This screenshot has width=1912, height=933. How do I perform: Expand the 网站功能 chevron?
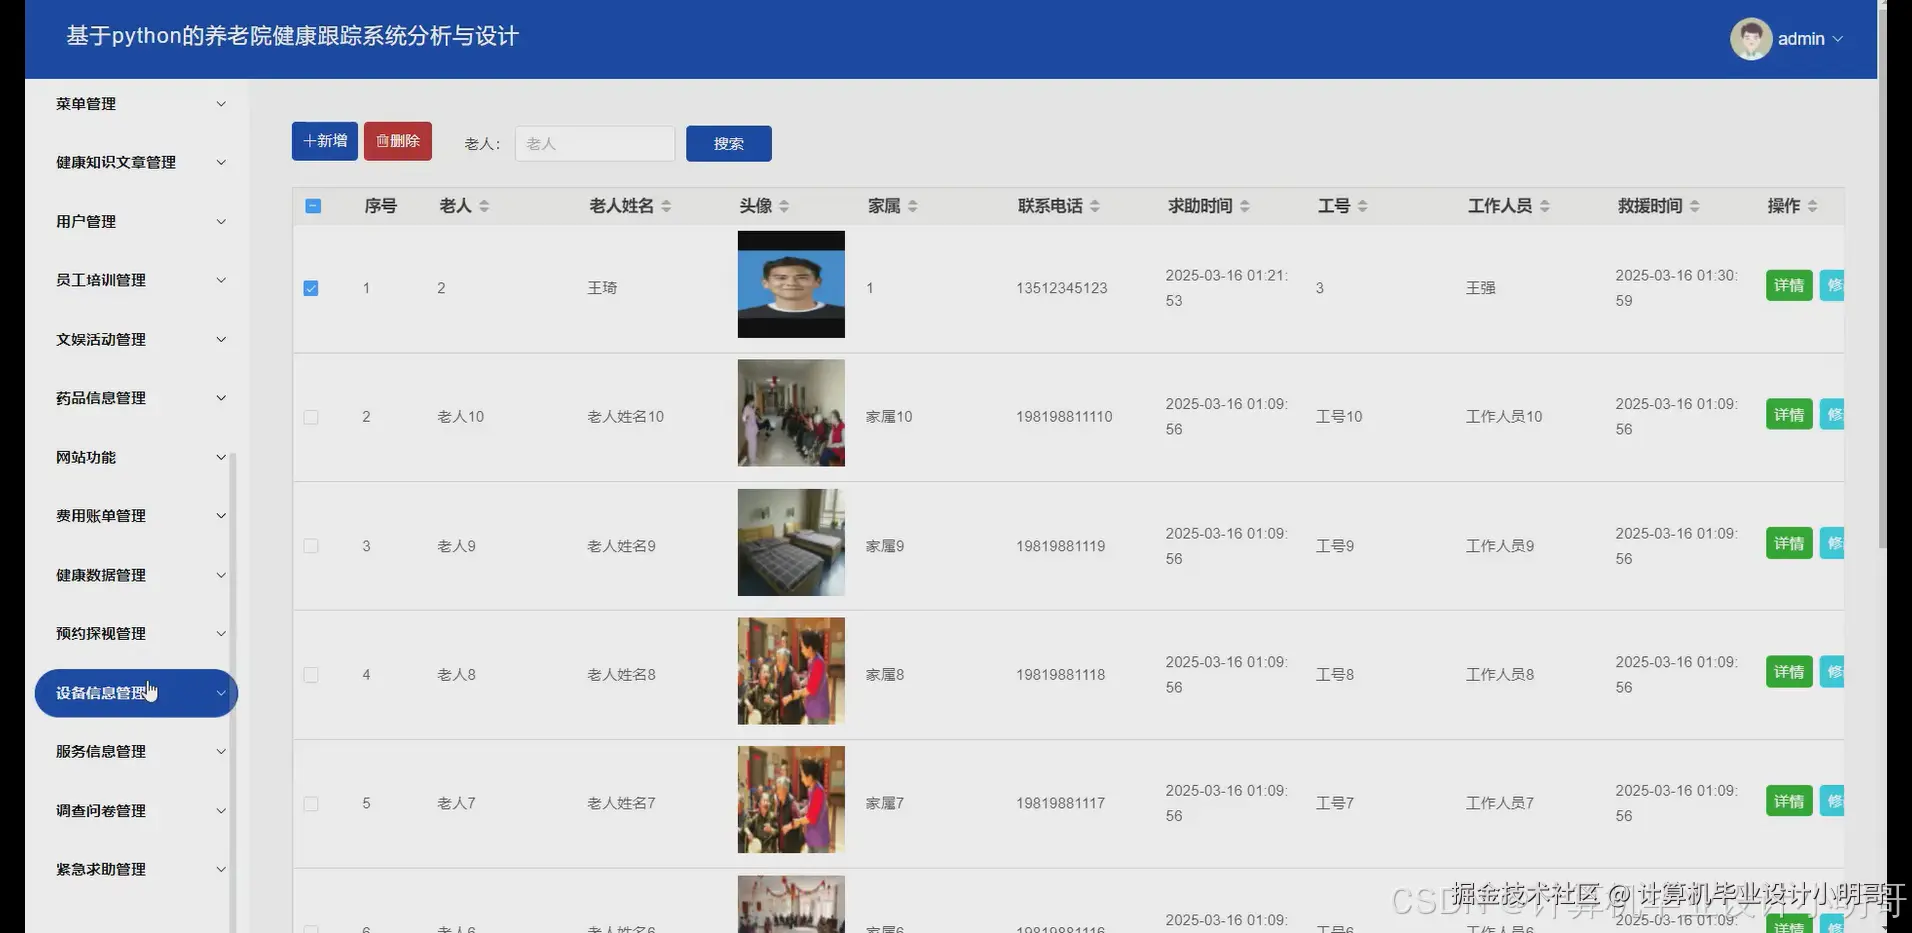(x=221, y=457)
